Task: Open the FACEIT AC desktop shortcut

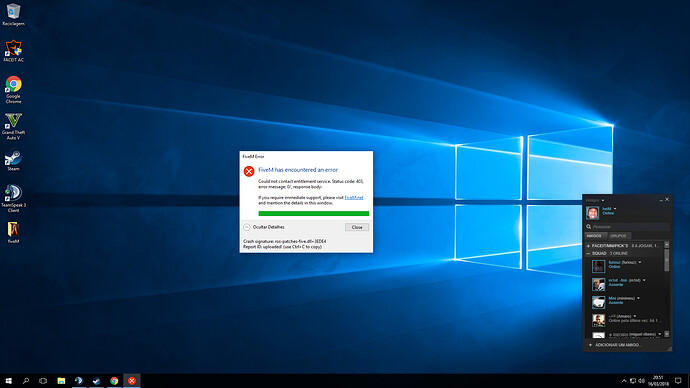Action: pos(13,51)
